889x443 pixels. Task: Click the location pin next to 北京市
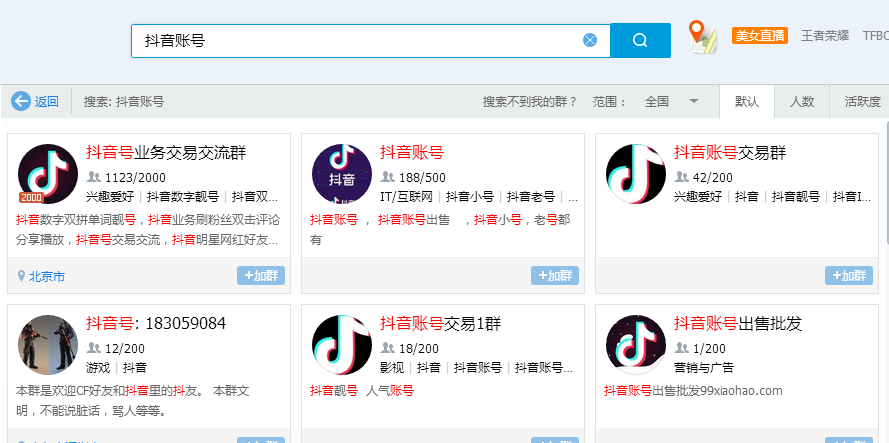(22, 276)
